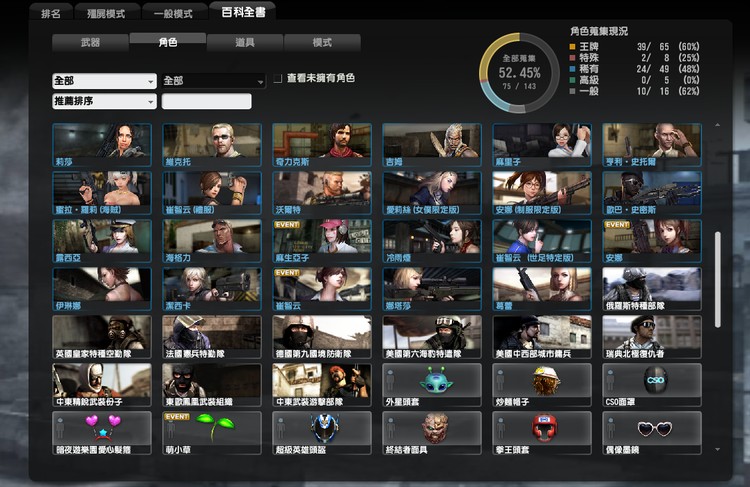Focus the character search input field

pyautogui.click(x=207, y=101)
